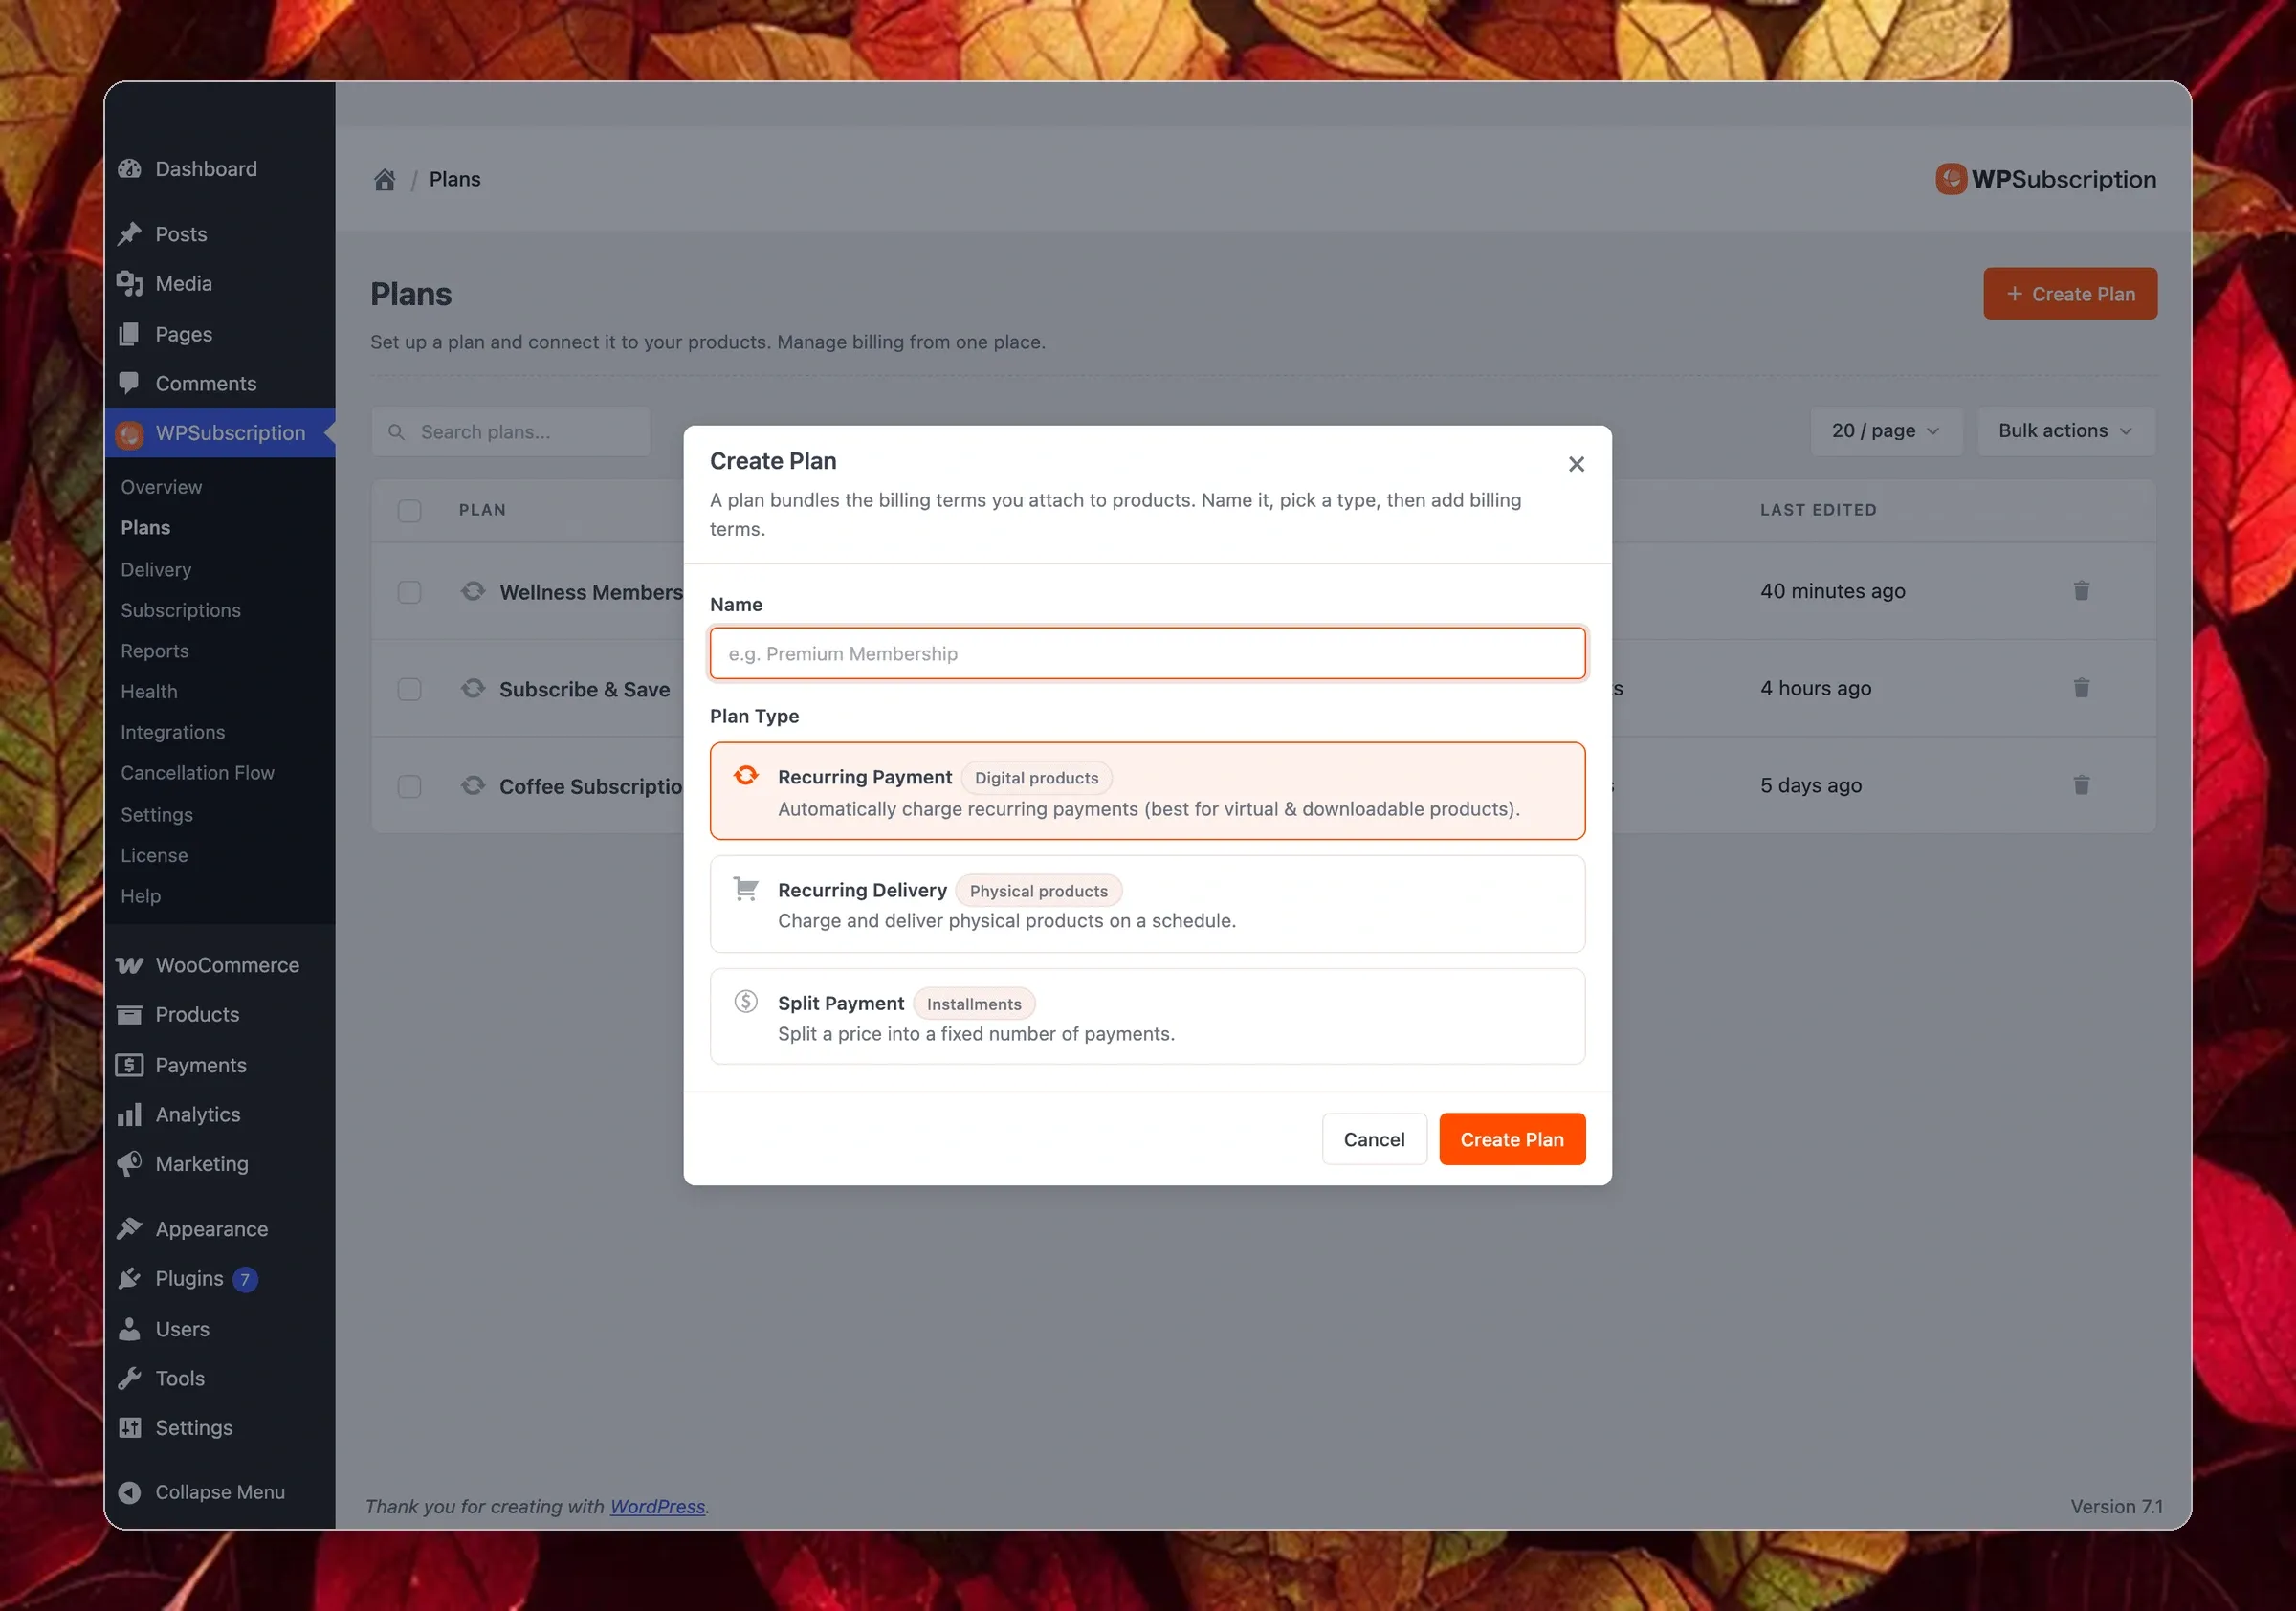Click the Media library icon

coord(129,284)
